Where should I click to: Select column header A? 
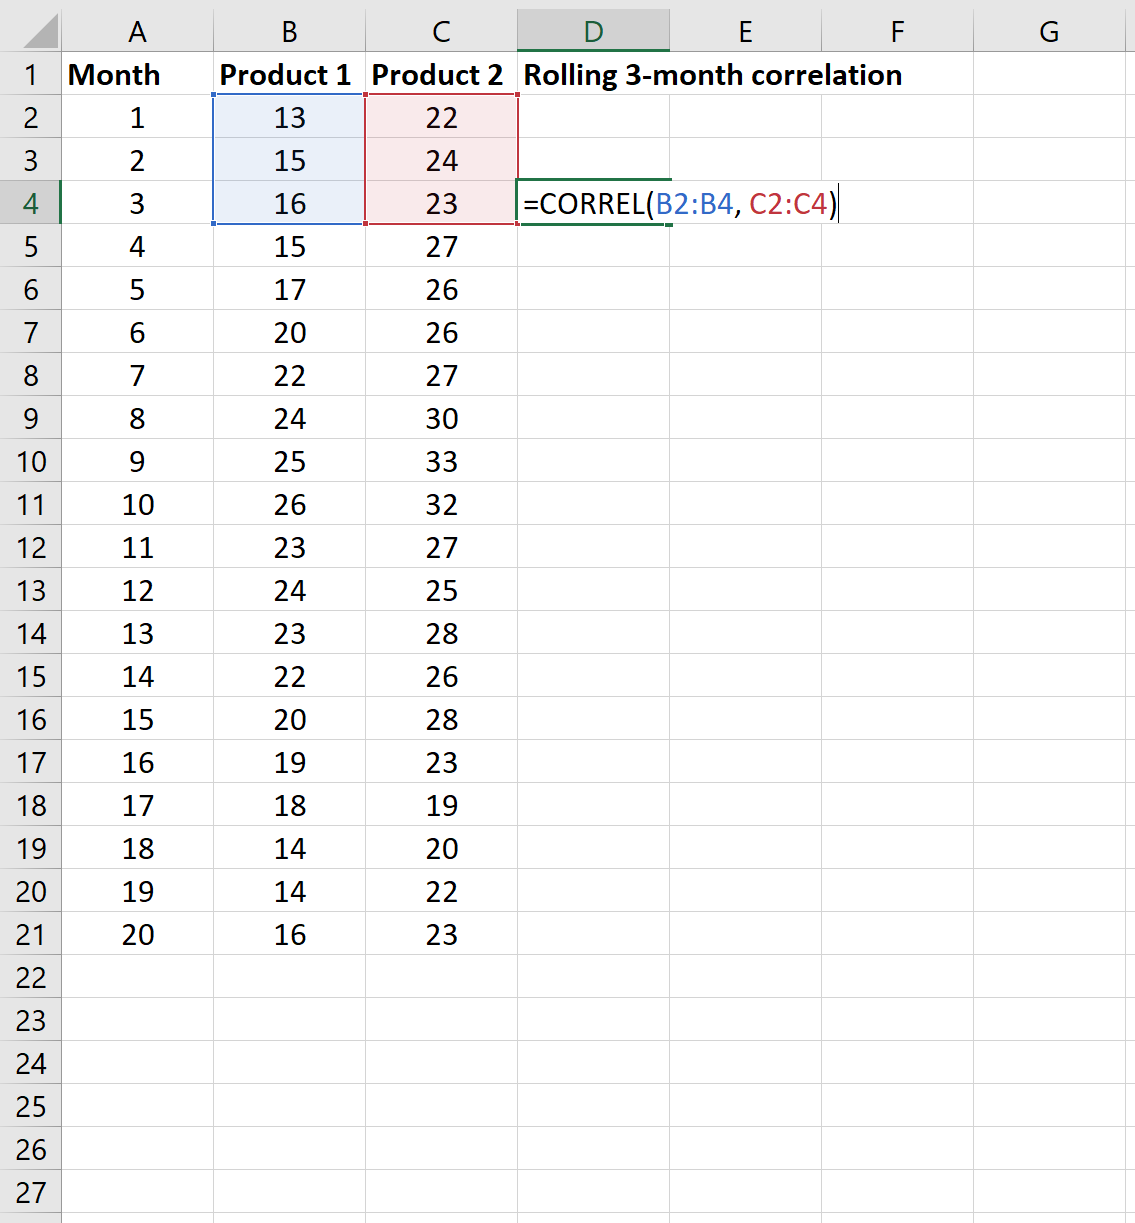[x=137, y=30]
